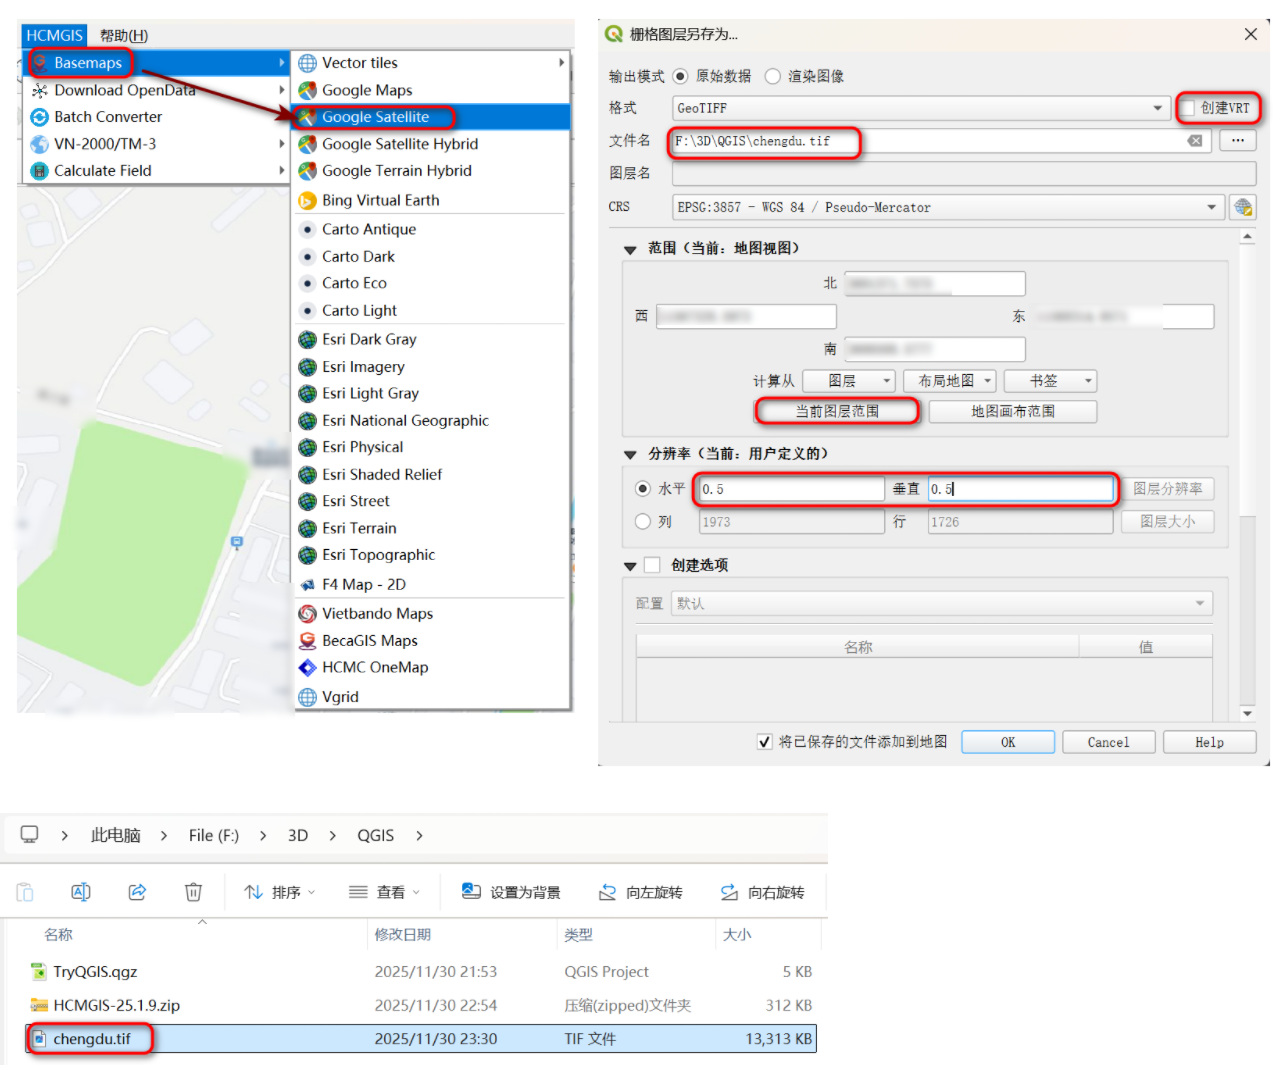Clear the file name field with X icon
This screenshot has height=1065, width=1279.
tap(1195, 141)
